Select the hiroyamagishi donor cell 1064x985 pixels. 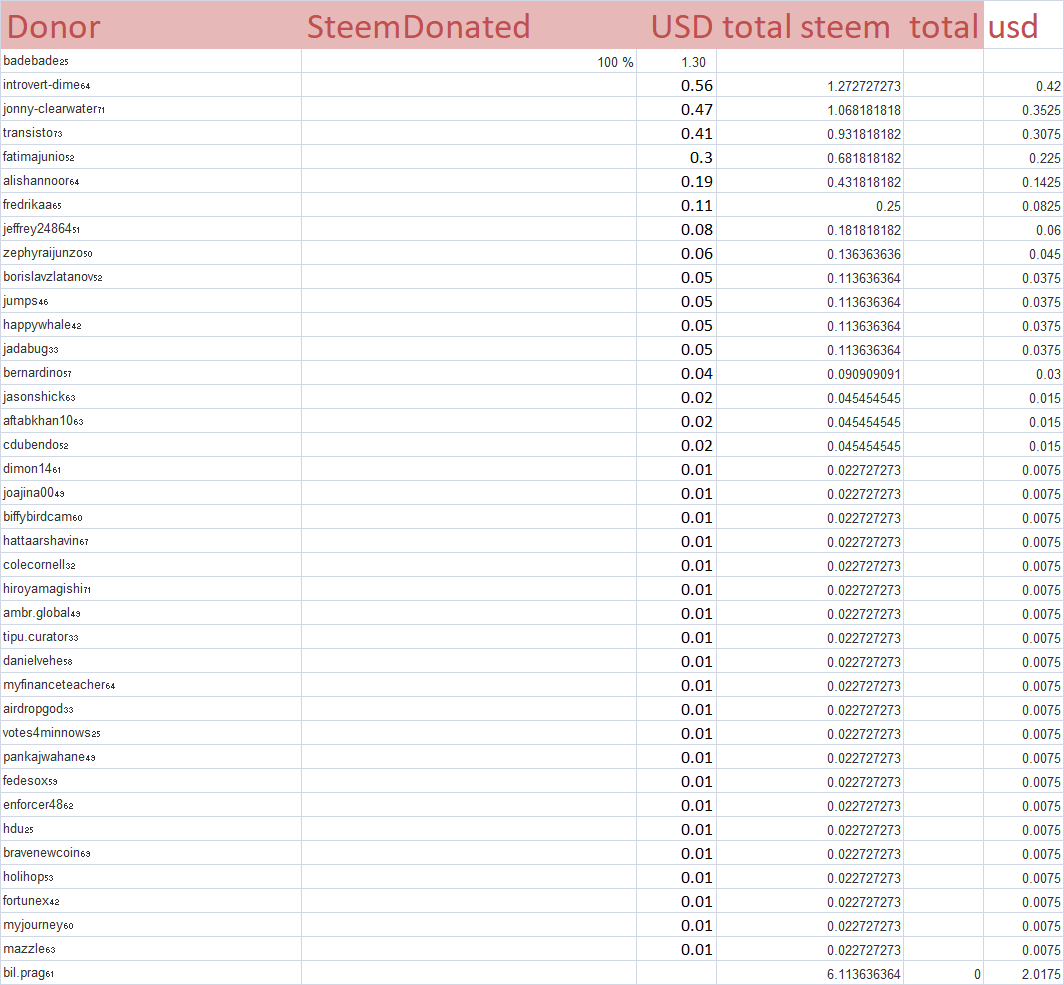pos(151,590)
